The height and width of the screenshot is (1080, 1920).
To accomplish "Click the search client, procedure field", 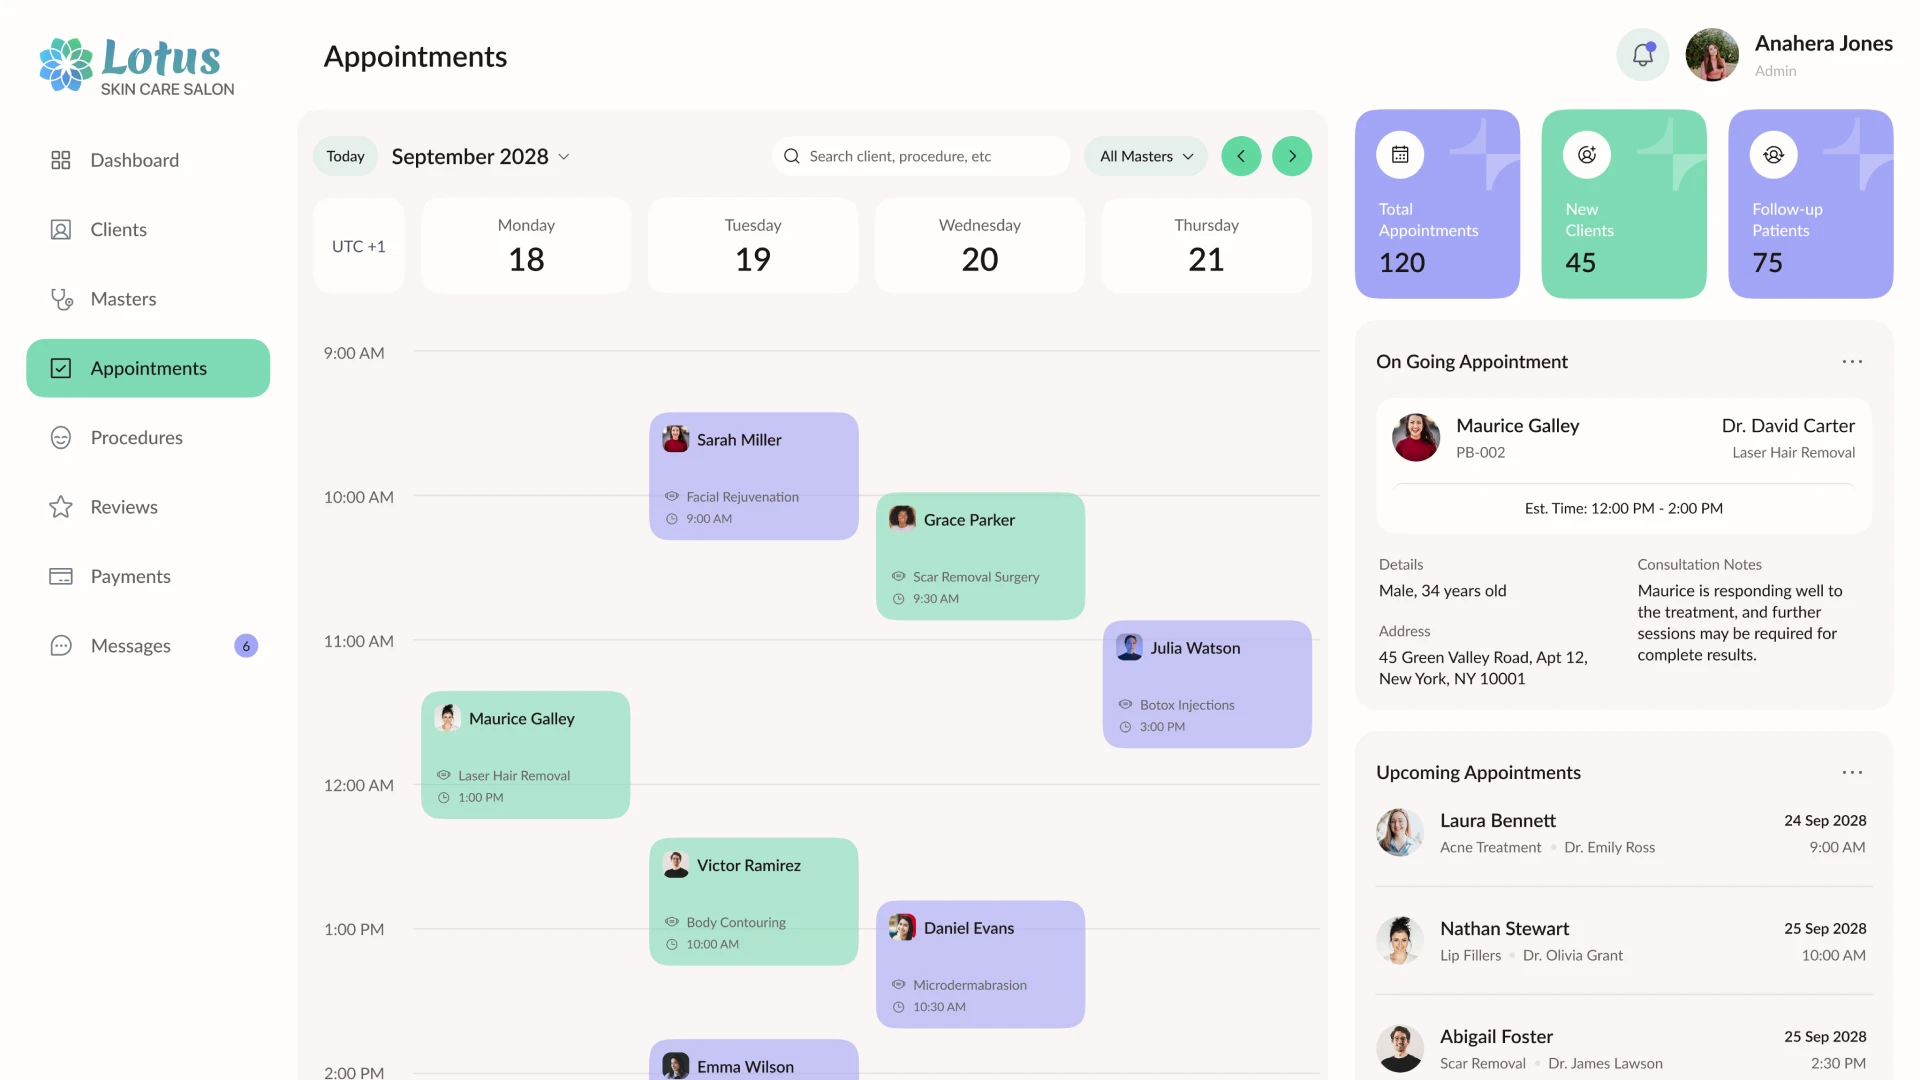I will (920, 156).
